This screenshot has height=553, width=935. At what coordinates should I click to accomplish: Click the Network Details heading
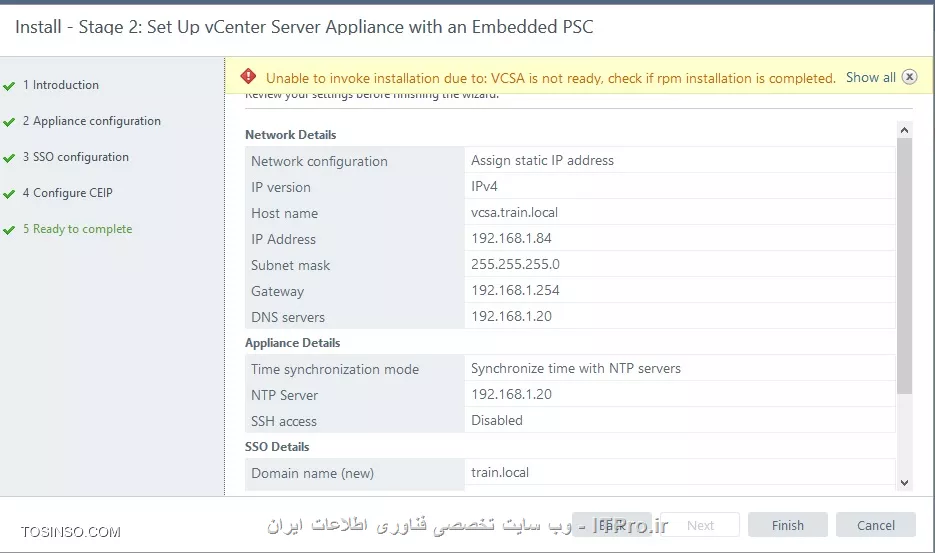click(x=290, y=135)
